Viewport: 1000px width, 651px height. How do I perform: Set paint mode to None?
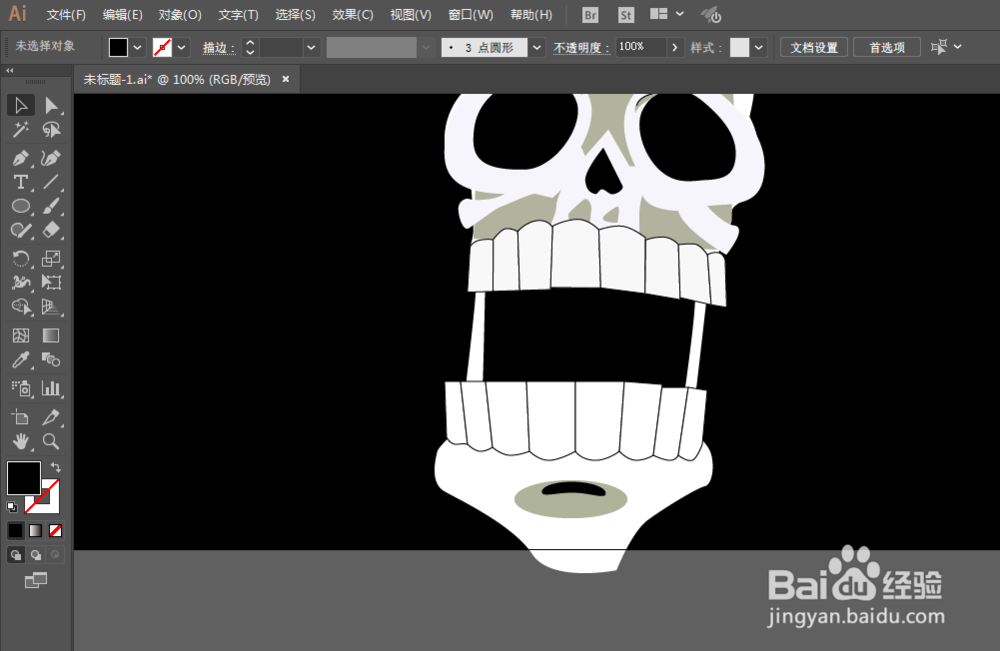(56, 530)
